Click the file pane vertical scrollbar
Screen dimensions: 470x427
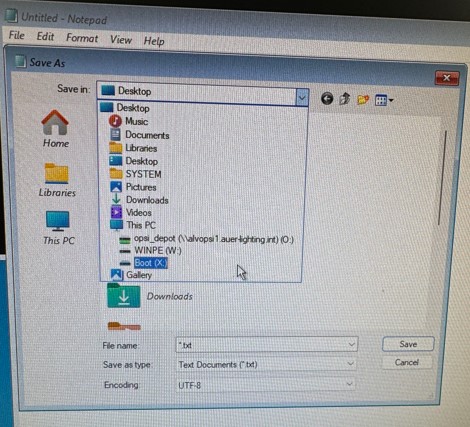click(x=441, y=178)
